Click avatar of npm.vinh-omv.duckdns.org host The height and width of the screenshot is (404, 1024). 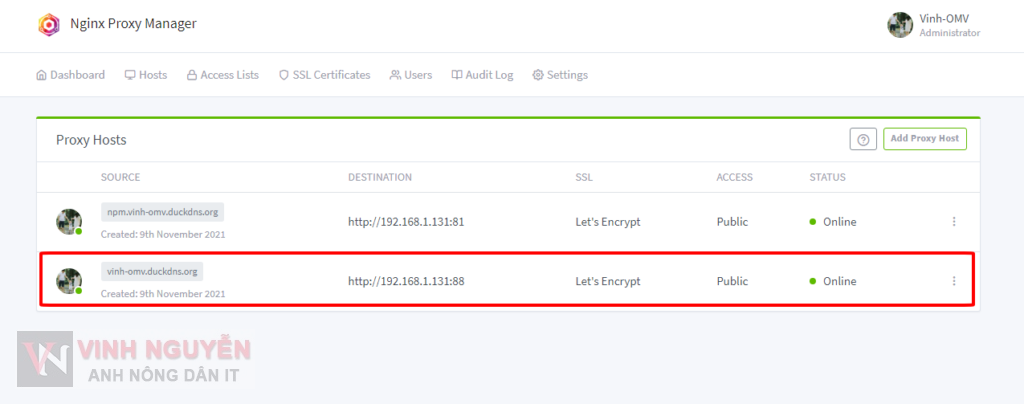point(69,222)
